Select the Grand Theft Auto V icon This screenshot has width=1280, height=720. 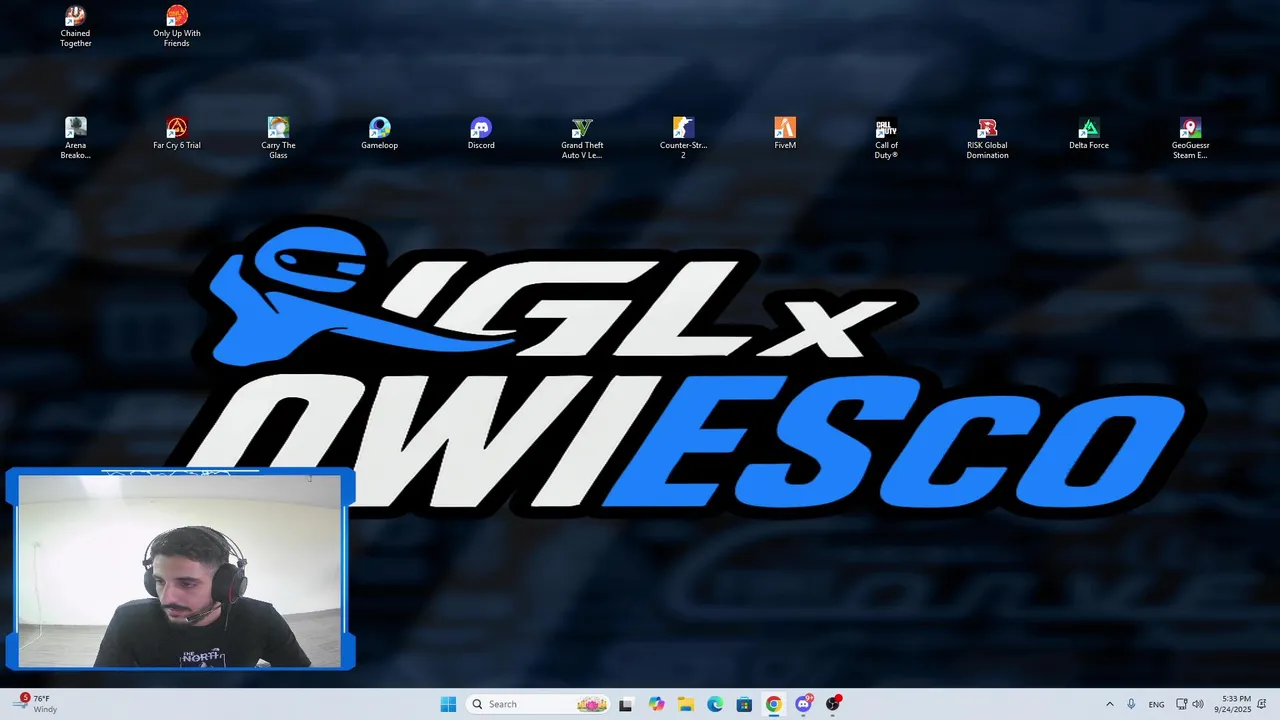click(x=582, y=139)
